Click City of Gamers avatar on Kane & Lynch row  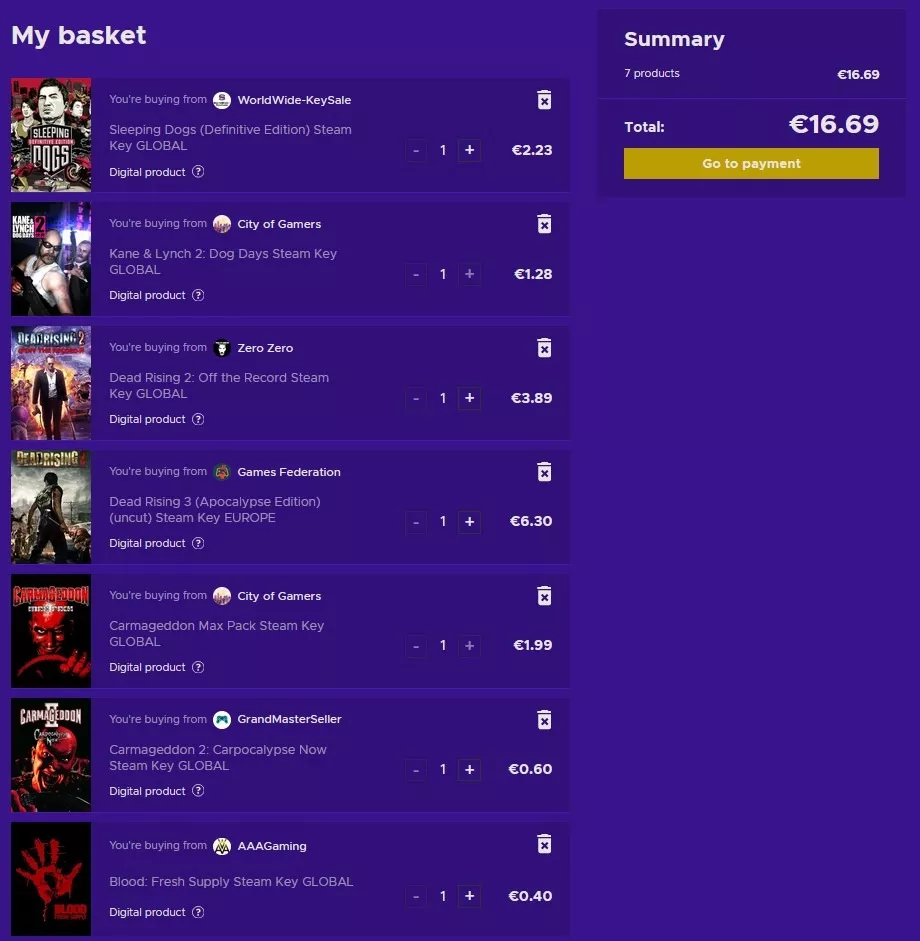222,224
